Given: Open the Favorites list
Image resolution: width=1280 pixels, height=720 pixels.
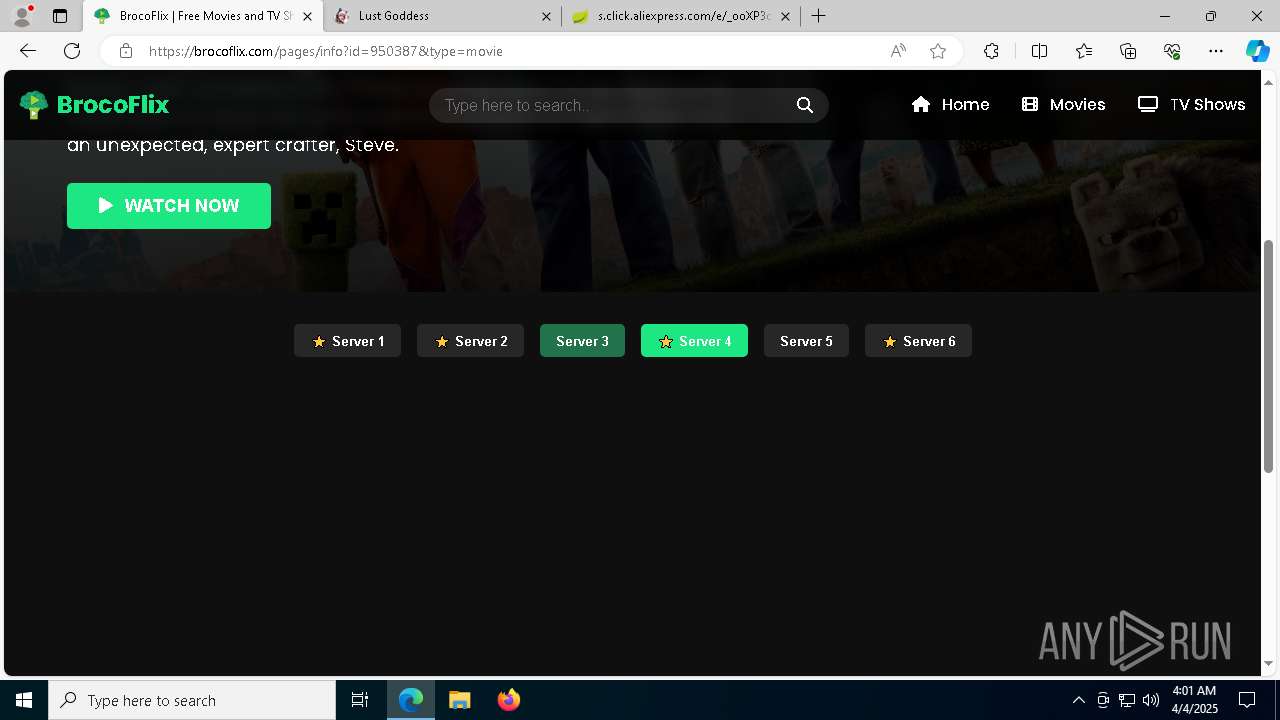Looking at the screenshot, I should tap(1084, 51).
